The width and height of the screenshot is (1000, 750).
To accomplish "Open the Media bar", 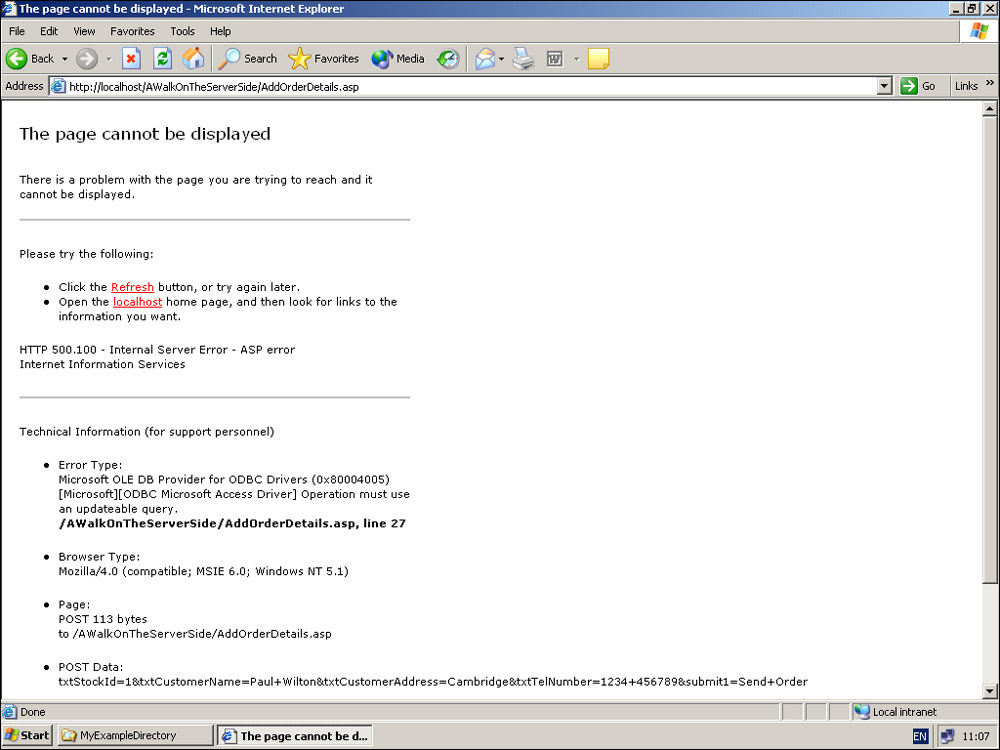I will pos(398,59).
